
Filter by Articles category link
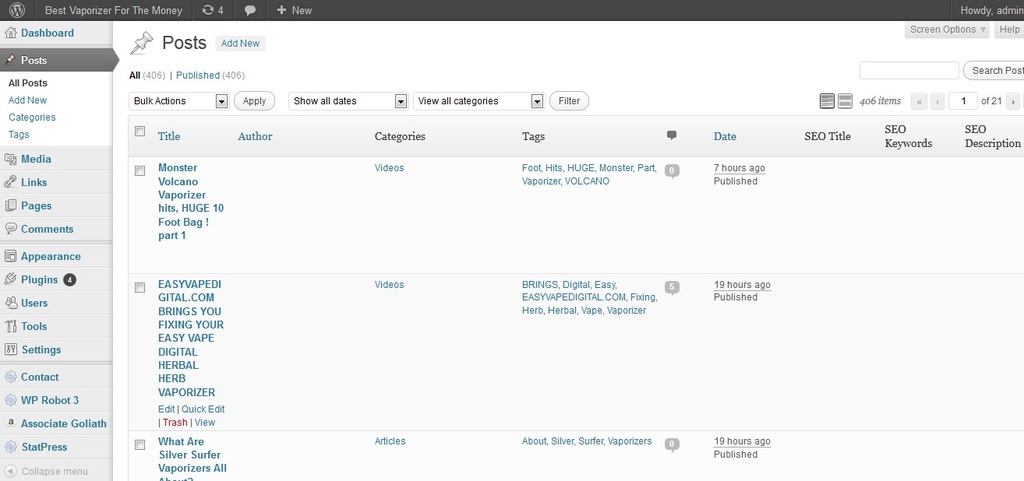[x=390, y=441]
